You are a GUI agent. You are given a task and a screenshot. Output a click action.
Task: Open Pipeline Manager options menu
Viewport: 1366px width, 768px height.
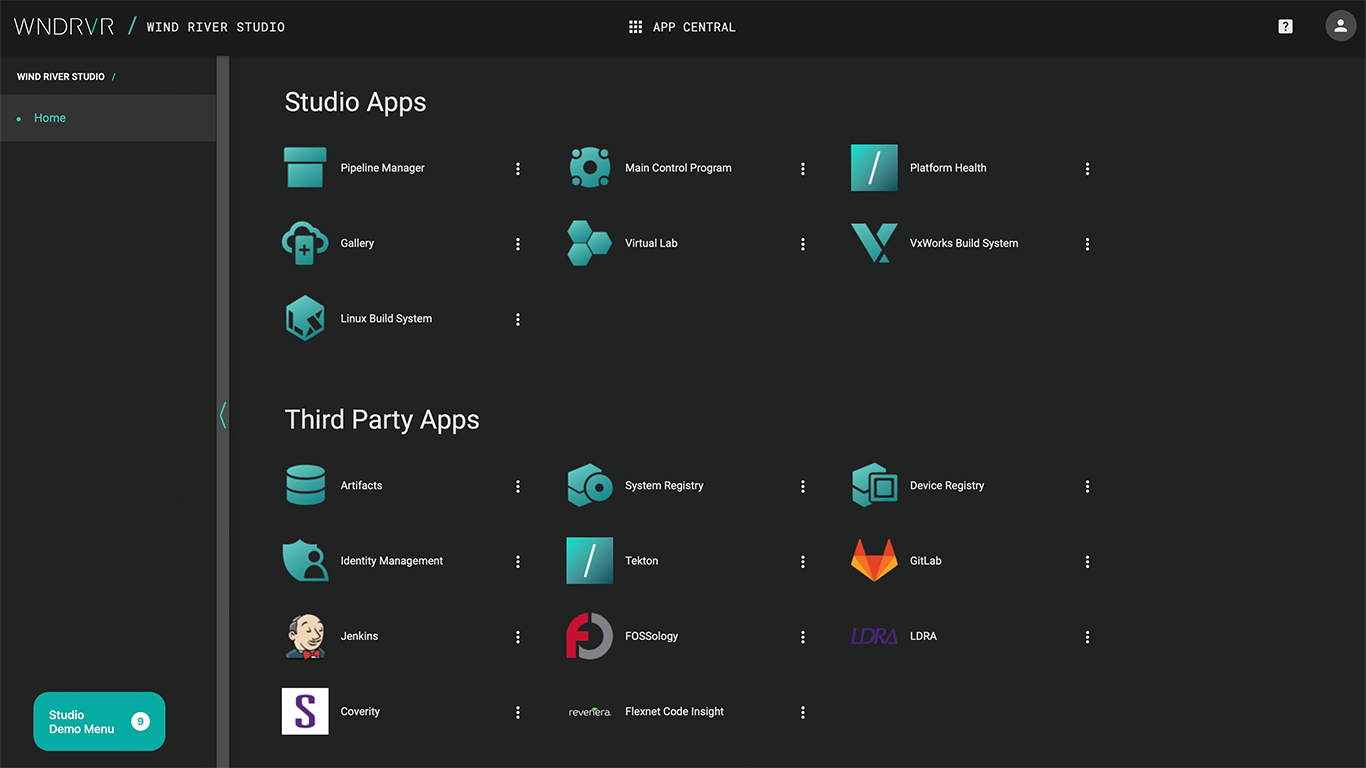point(518,169)
